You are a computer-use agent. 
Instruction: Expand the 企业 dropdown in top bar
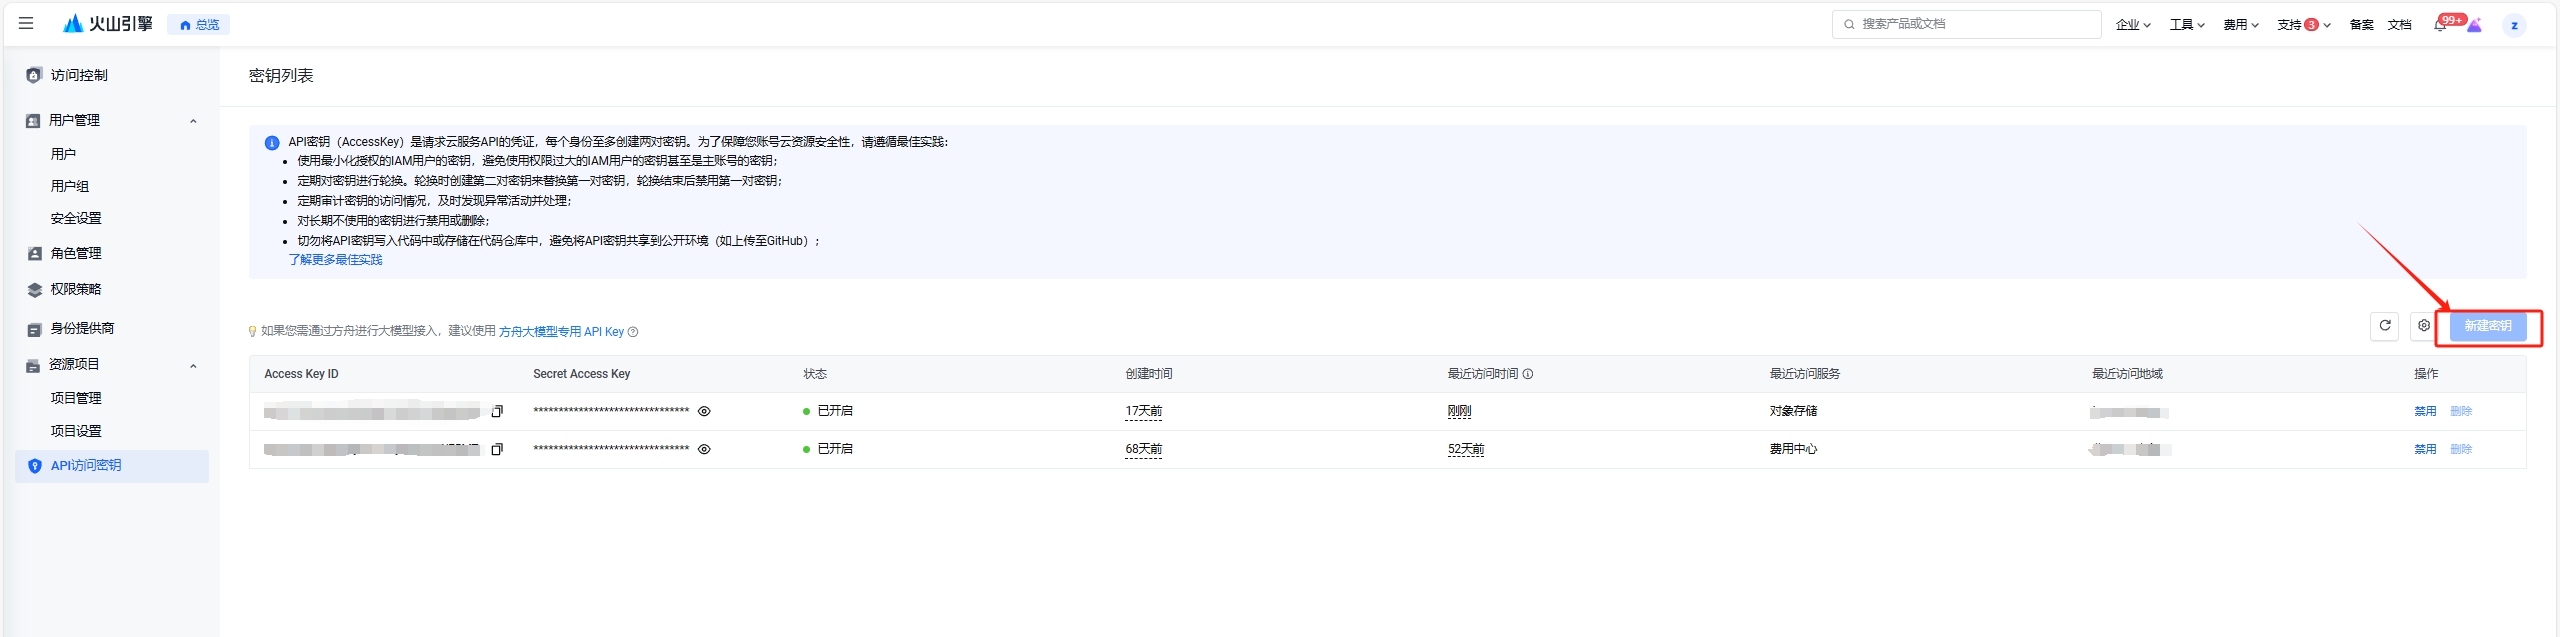tap(2132, 25)
